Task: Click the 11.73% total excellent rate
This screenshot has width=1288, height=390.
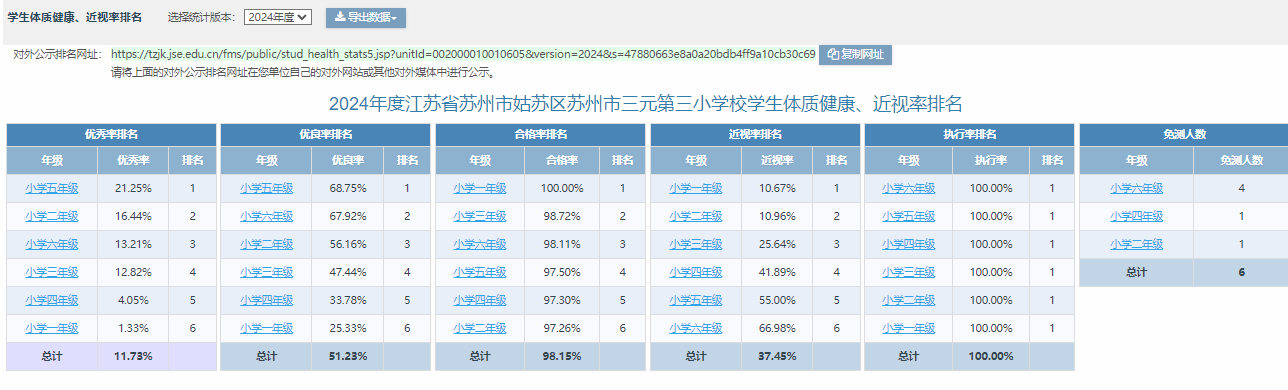Action: click(x=133, y=356)
